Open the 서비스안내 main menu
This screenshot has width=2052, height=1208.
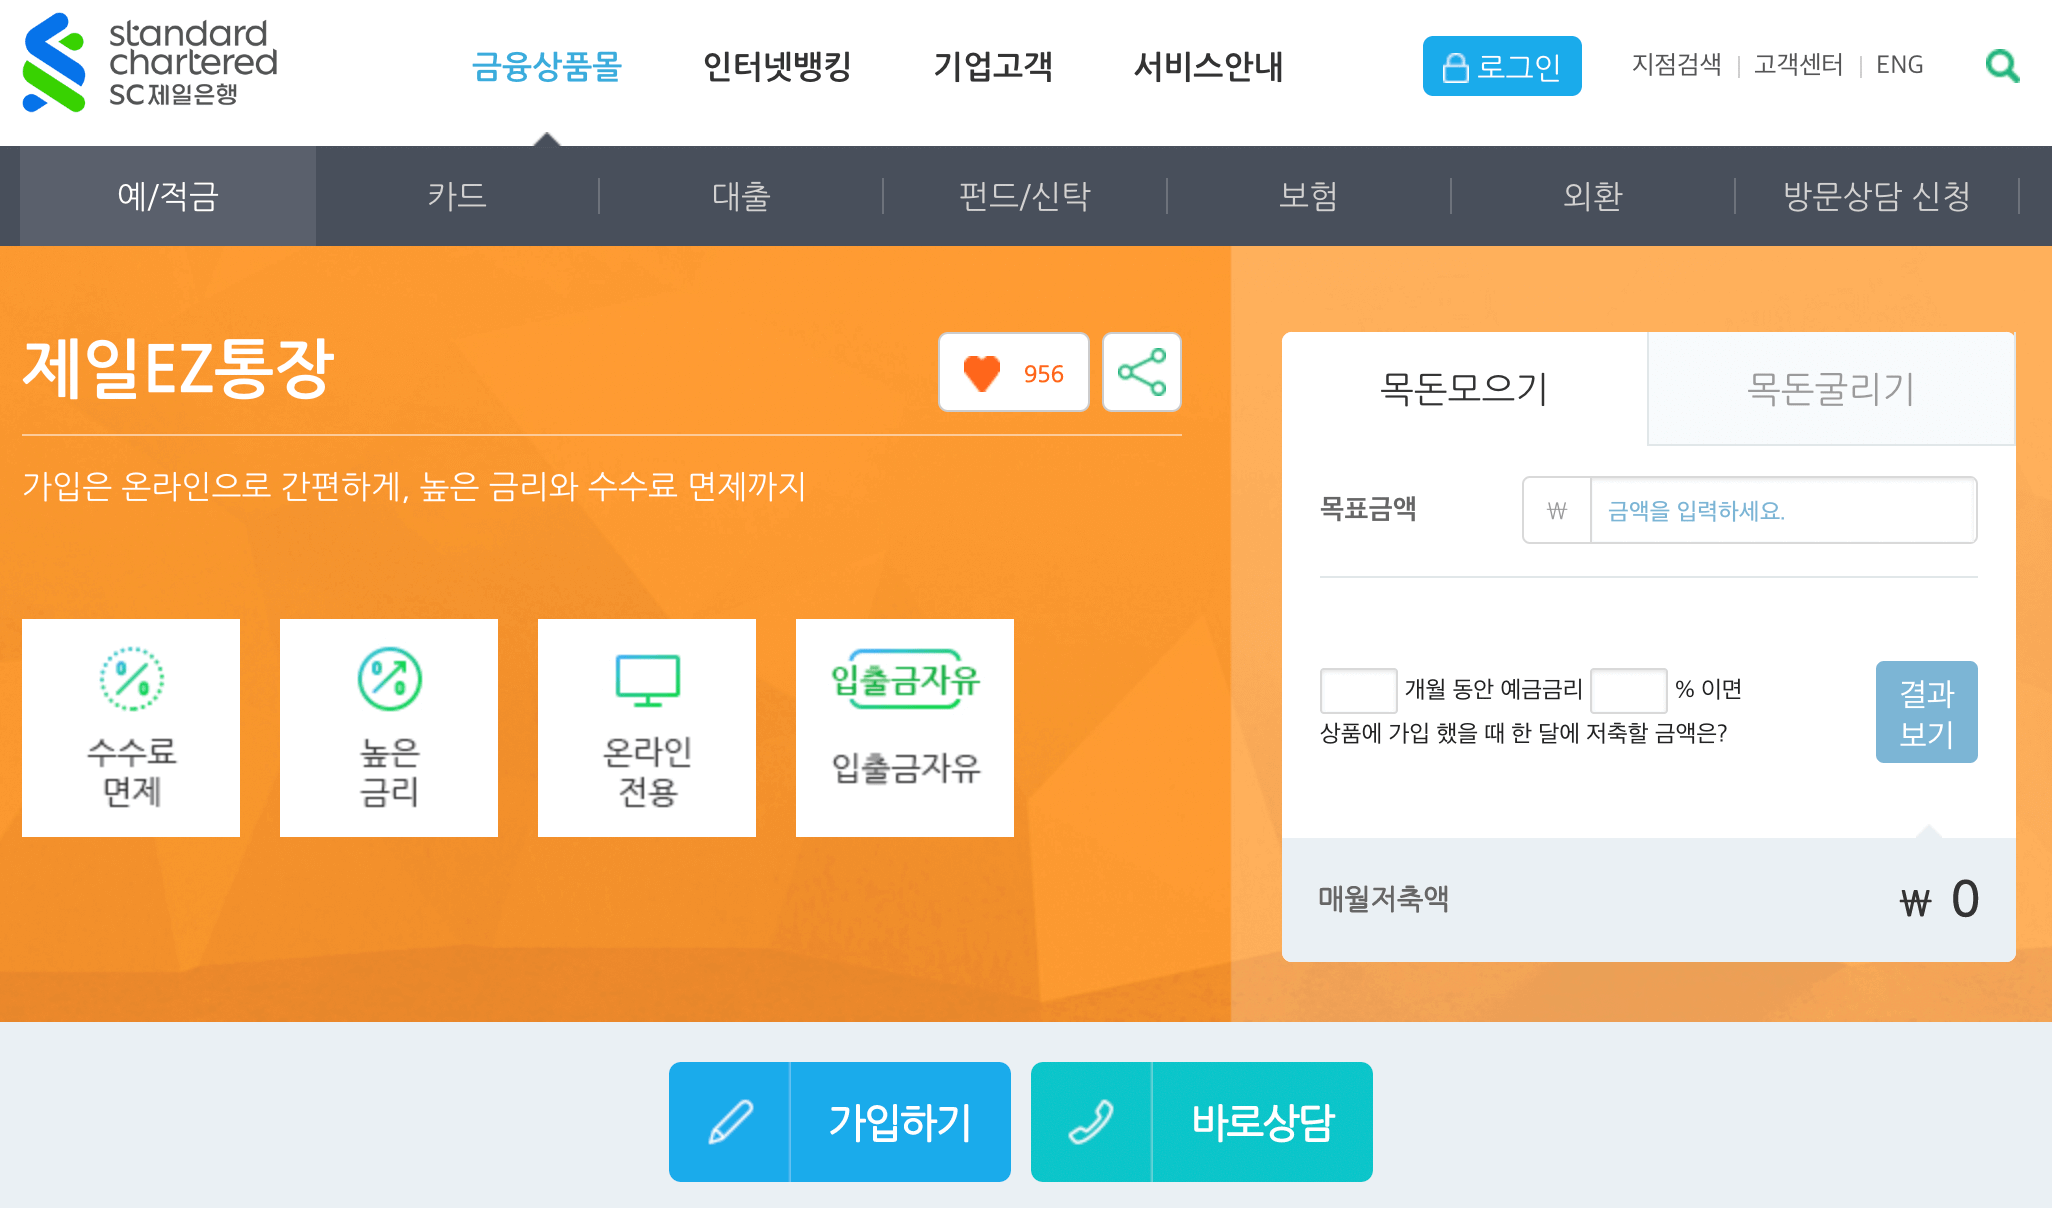[x=1208, y=66]
